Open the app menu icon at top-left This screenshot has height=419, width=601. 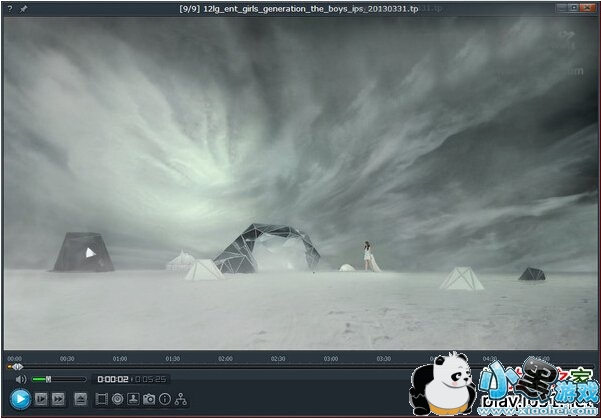(x=9, y=8)
